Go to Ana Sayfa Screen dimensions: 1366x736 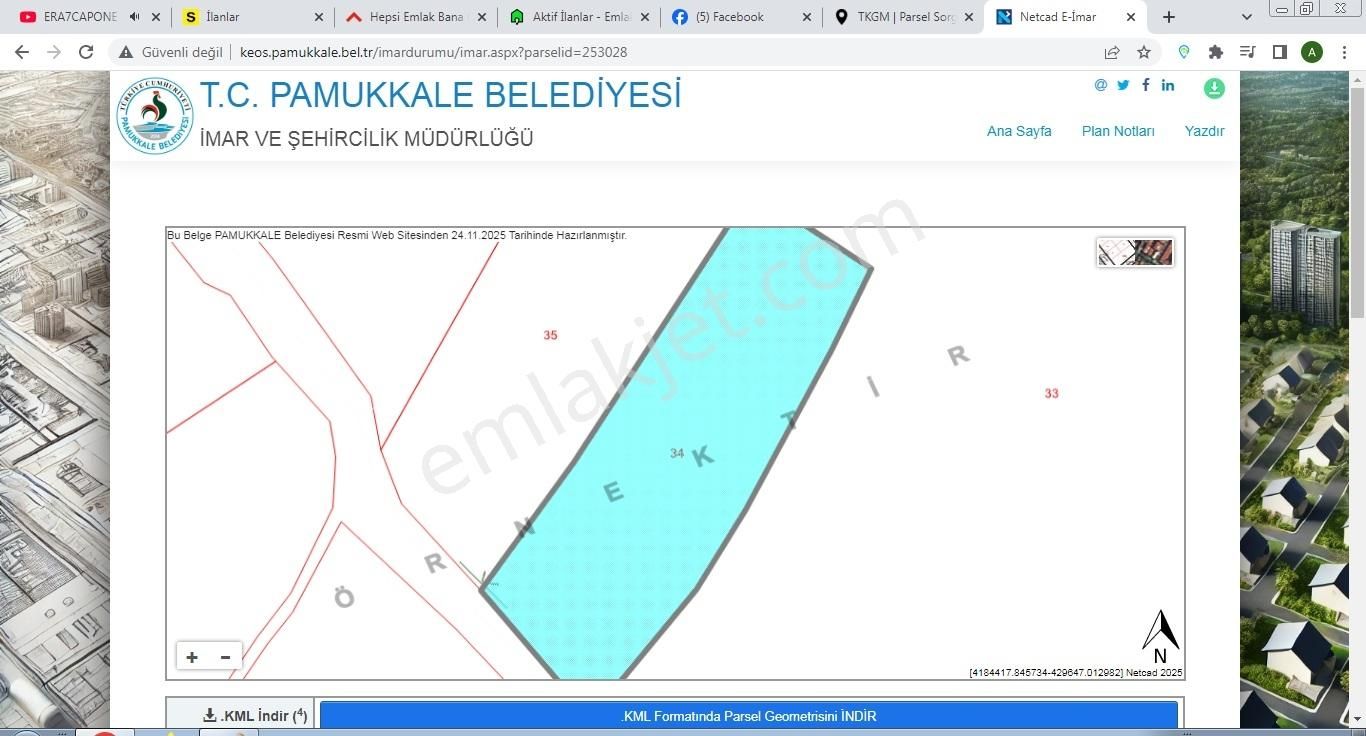1018,131
